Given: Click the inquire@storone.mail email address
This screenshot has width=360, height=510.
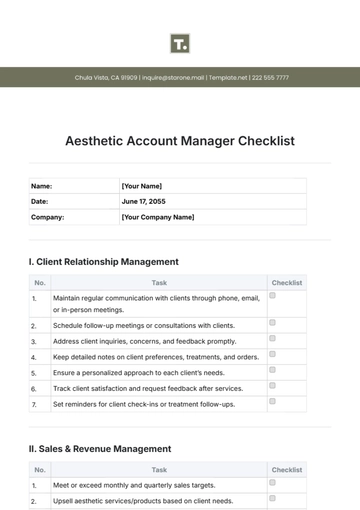Looking at the screenshot, I should [x=173, y=78].
